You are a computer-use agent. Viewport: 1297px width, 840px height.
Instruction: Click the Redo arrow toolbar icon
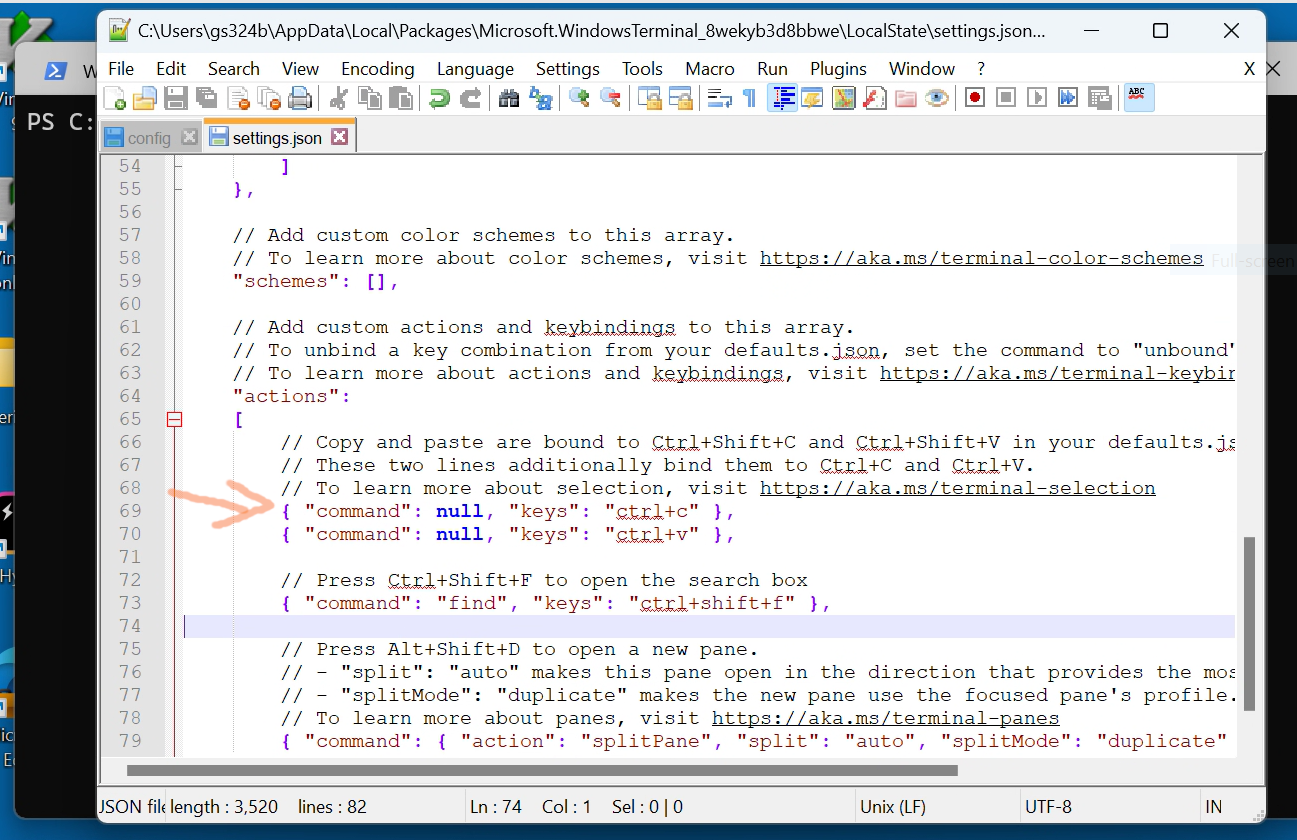tap(470, 98)
